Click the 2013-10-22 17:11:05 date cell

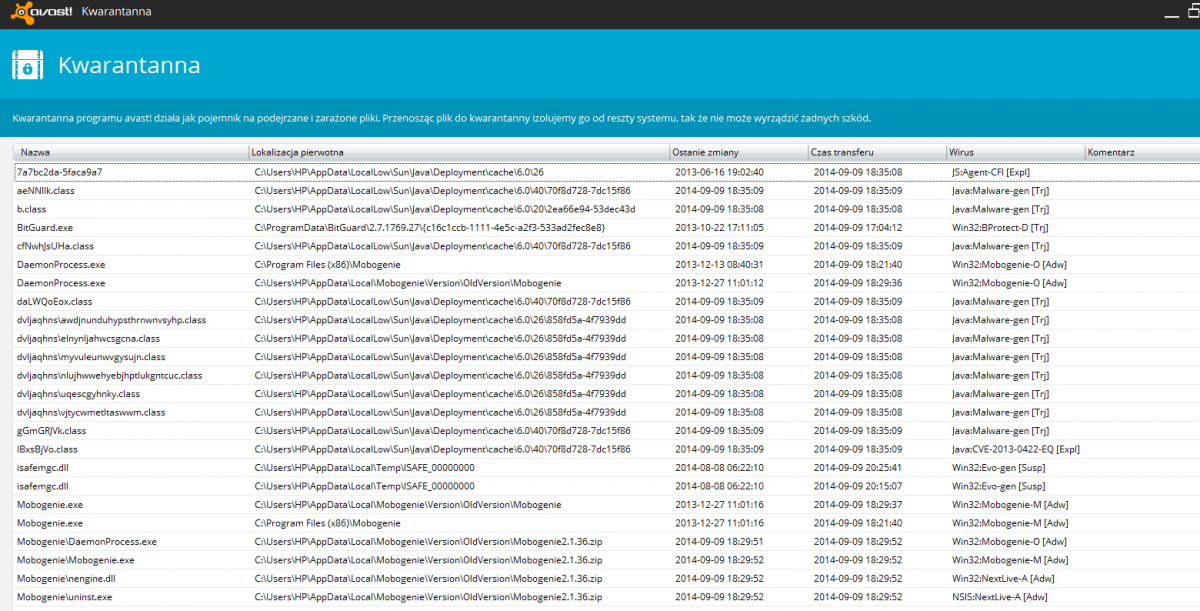718,227
